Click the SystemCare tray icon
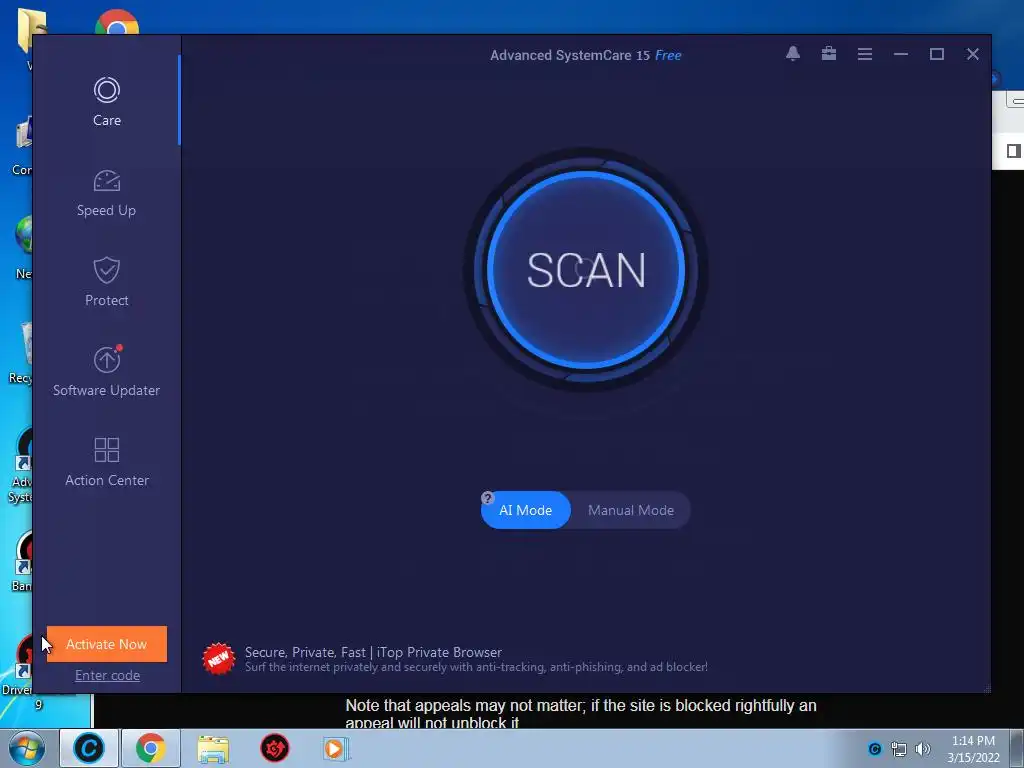 874,748
